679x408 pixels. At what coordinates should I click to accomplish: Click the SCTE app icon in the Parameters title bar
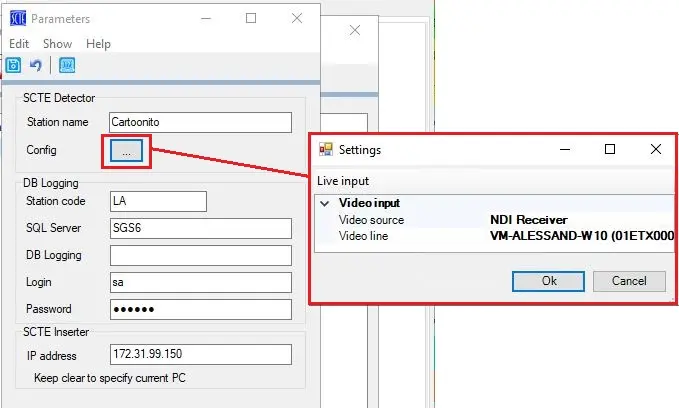pos(17,18)
